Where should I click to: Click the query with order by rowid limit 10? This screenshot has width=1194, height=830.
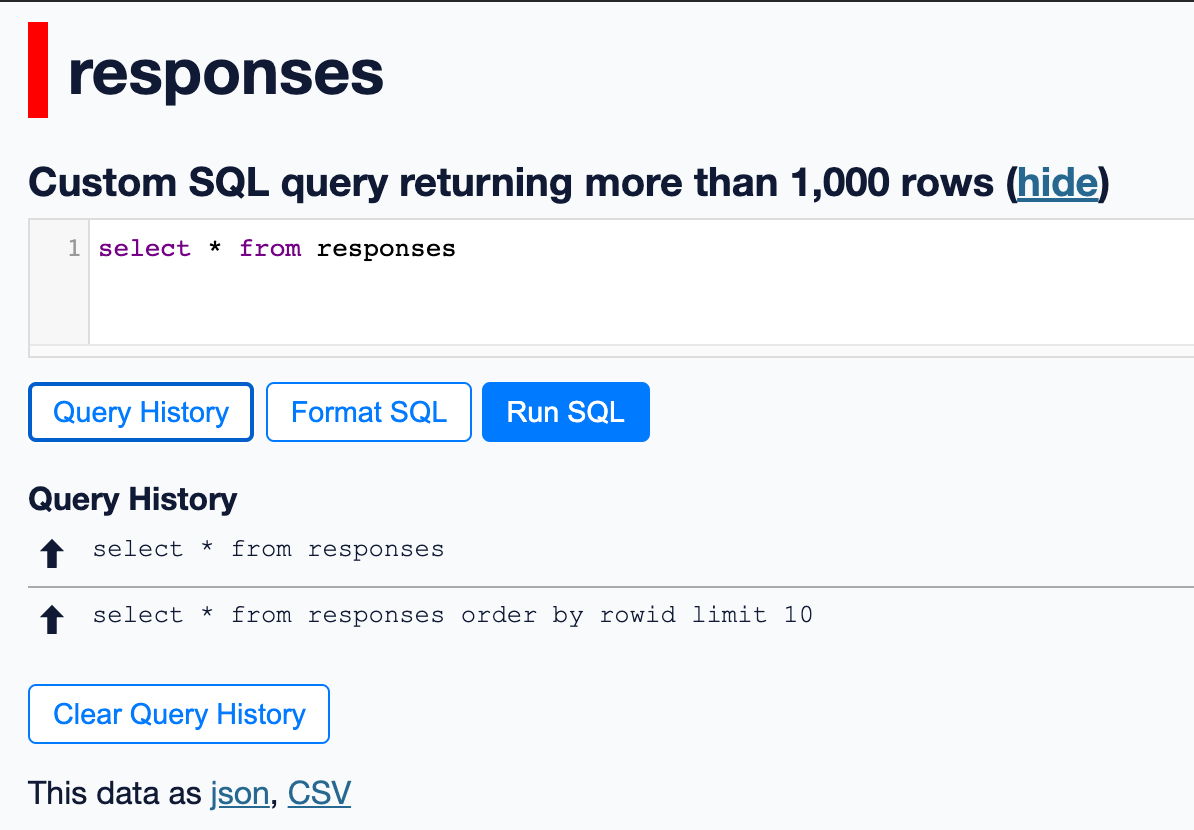pyautogui.click(x=452, y=615)
